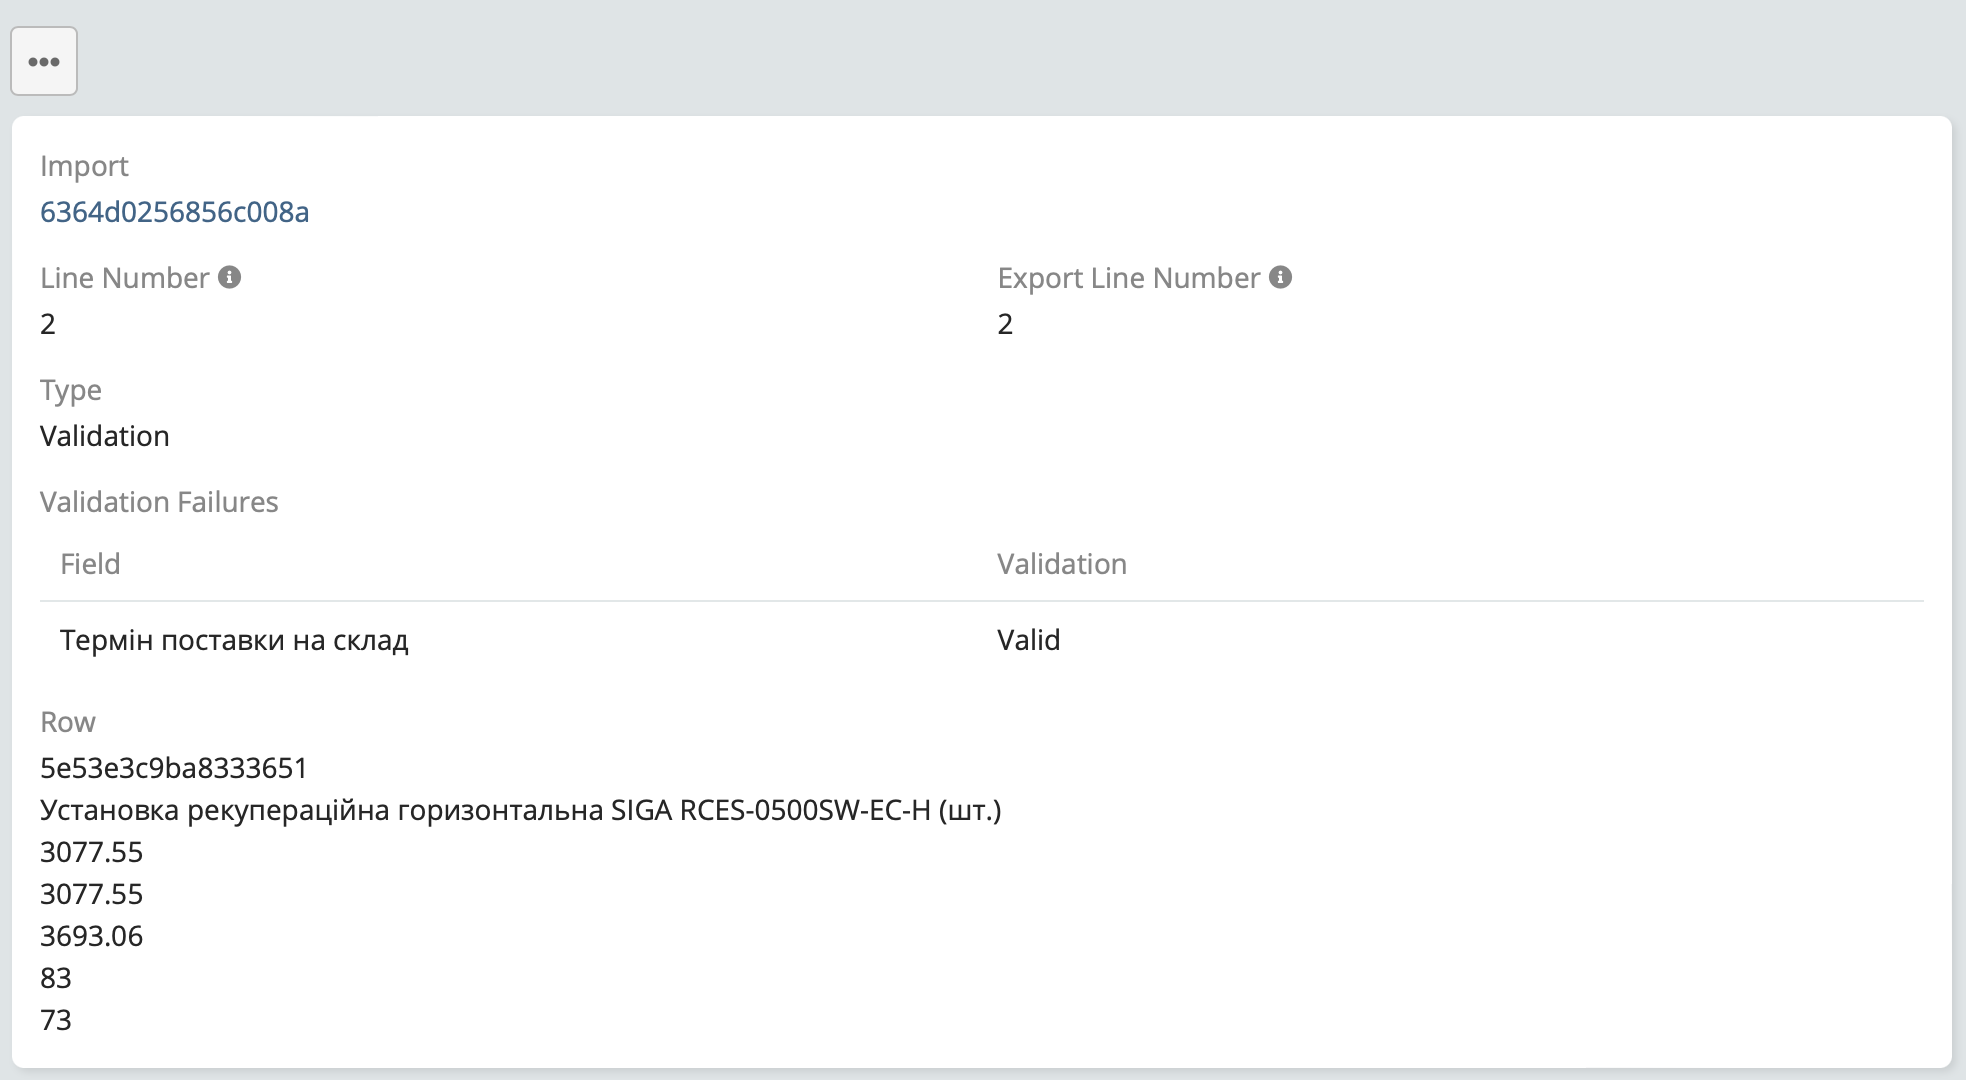Click the Validation column header
Viewport: 1966px width, 1080px height.
[1061, 564]
